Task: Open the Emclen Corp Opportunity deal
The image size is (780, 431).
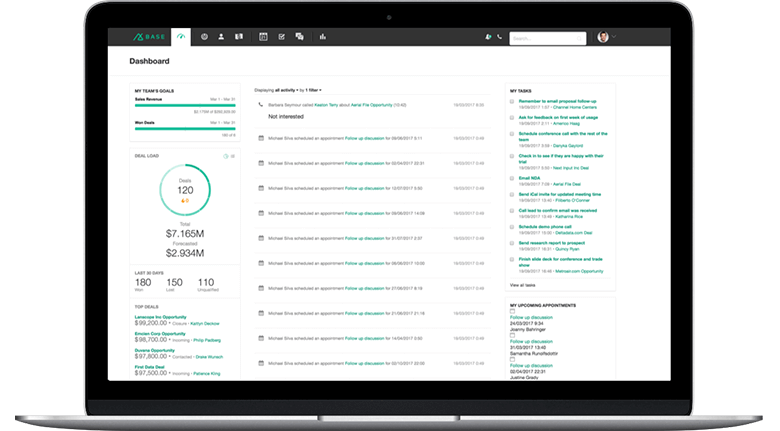Action: [160, 334]
